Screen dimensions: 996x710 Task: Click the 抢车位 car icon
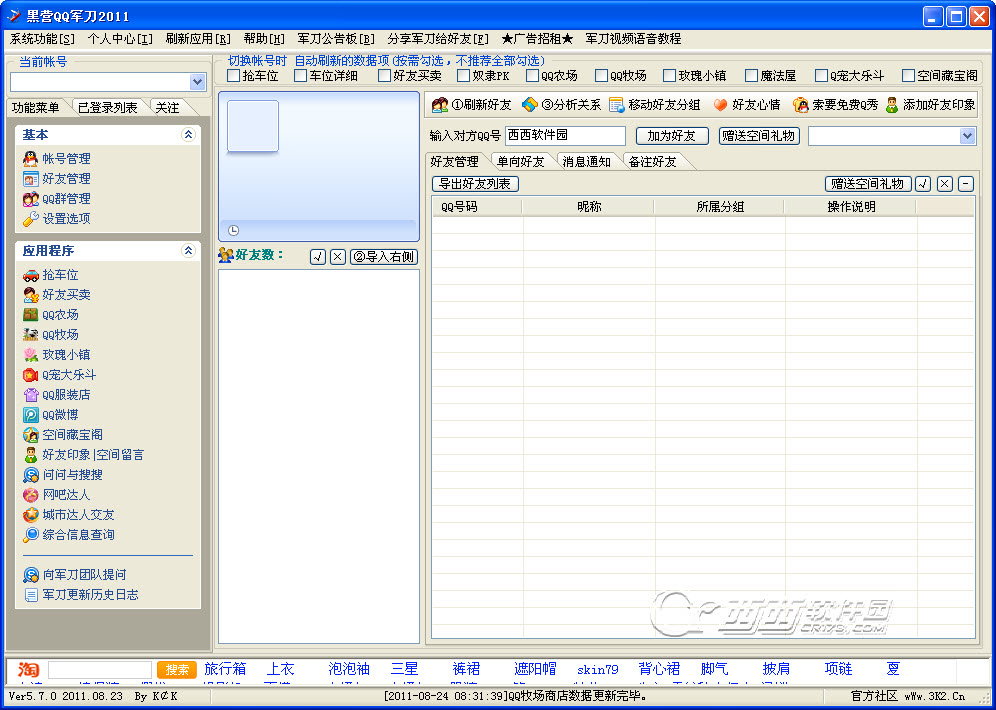coord(31,275)
